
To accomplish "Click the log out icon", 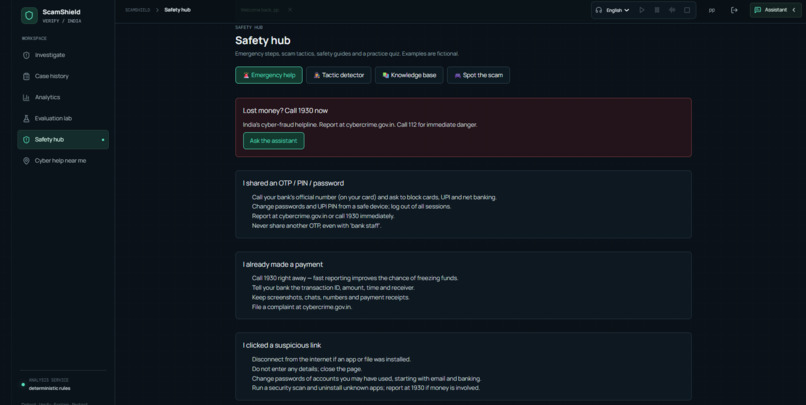I will click(x=734, y=10).
